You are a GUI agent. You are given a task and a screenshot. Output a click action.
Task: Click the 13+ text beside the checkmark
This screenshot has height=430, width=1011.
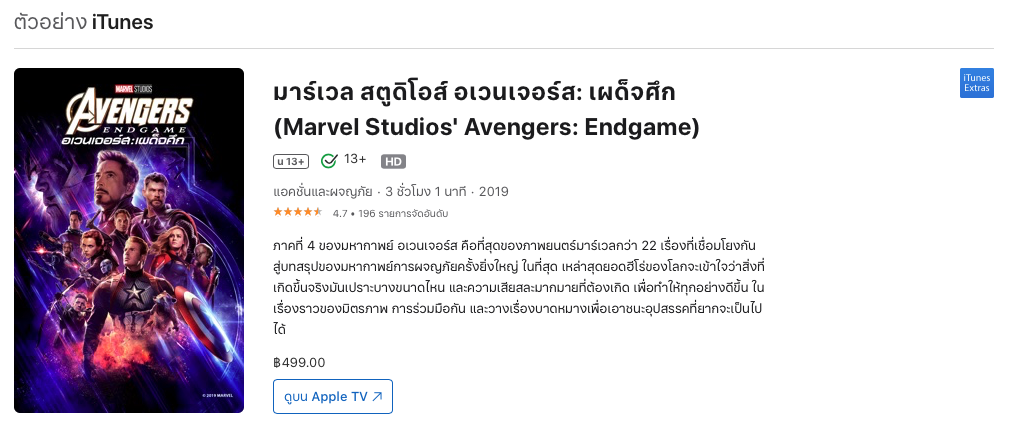[355, 160]
